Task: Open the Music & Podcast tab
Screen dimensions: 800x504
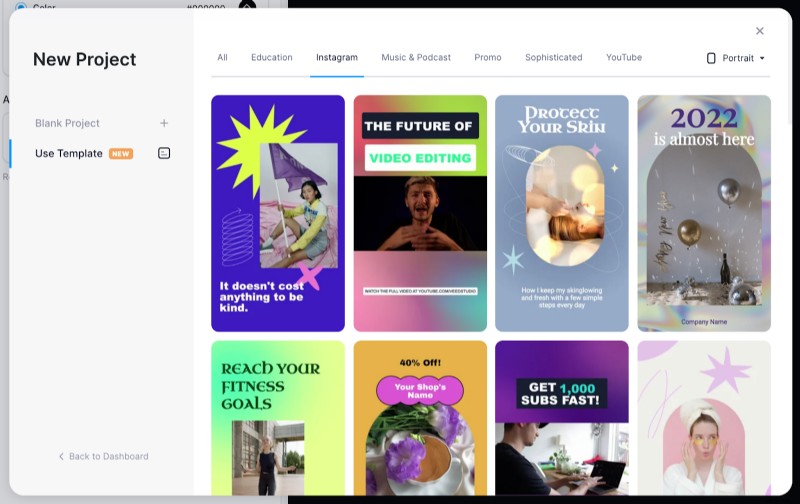Action: click(416, 57)
